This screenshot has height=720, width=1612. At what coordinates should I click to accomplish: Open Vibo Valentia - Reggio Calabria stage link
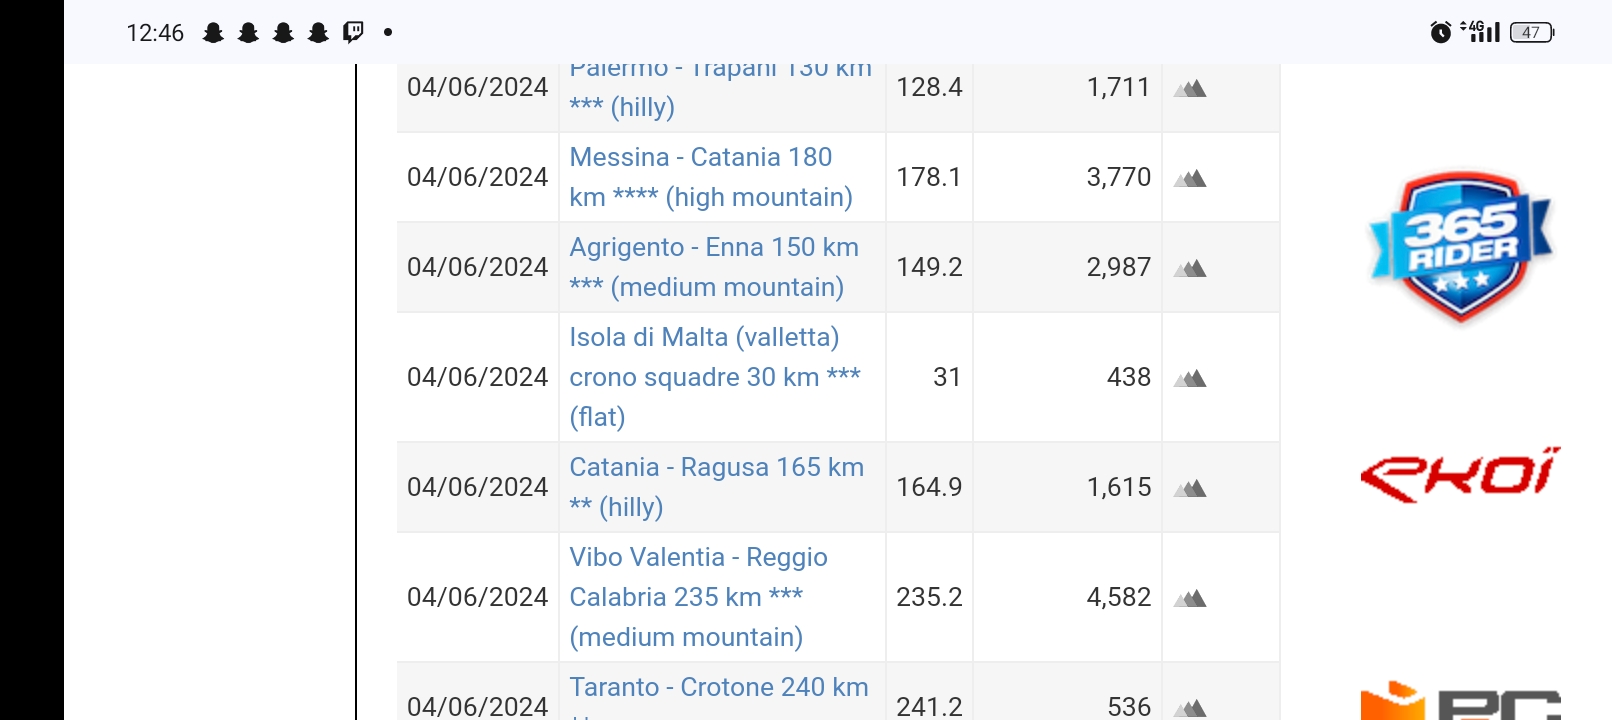698,597
